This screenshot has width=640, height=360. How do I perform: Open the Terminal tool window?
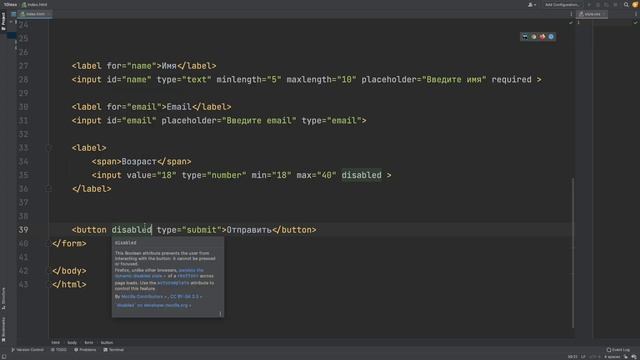113,350
